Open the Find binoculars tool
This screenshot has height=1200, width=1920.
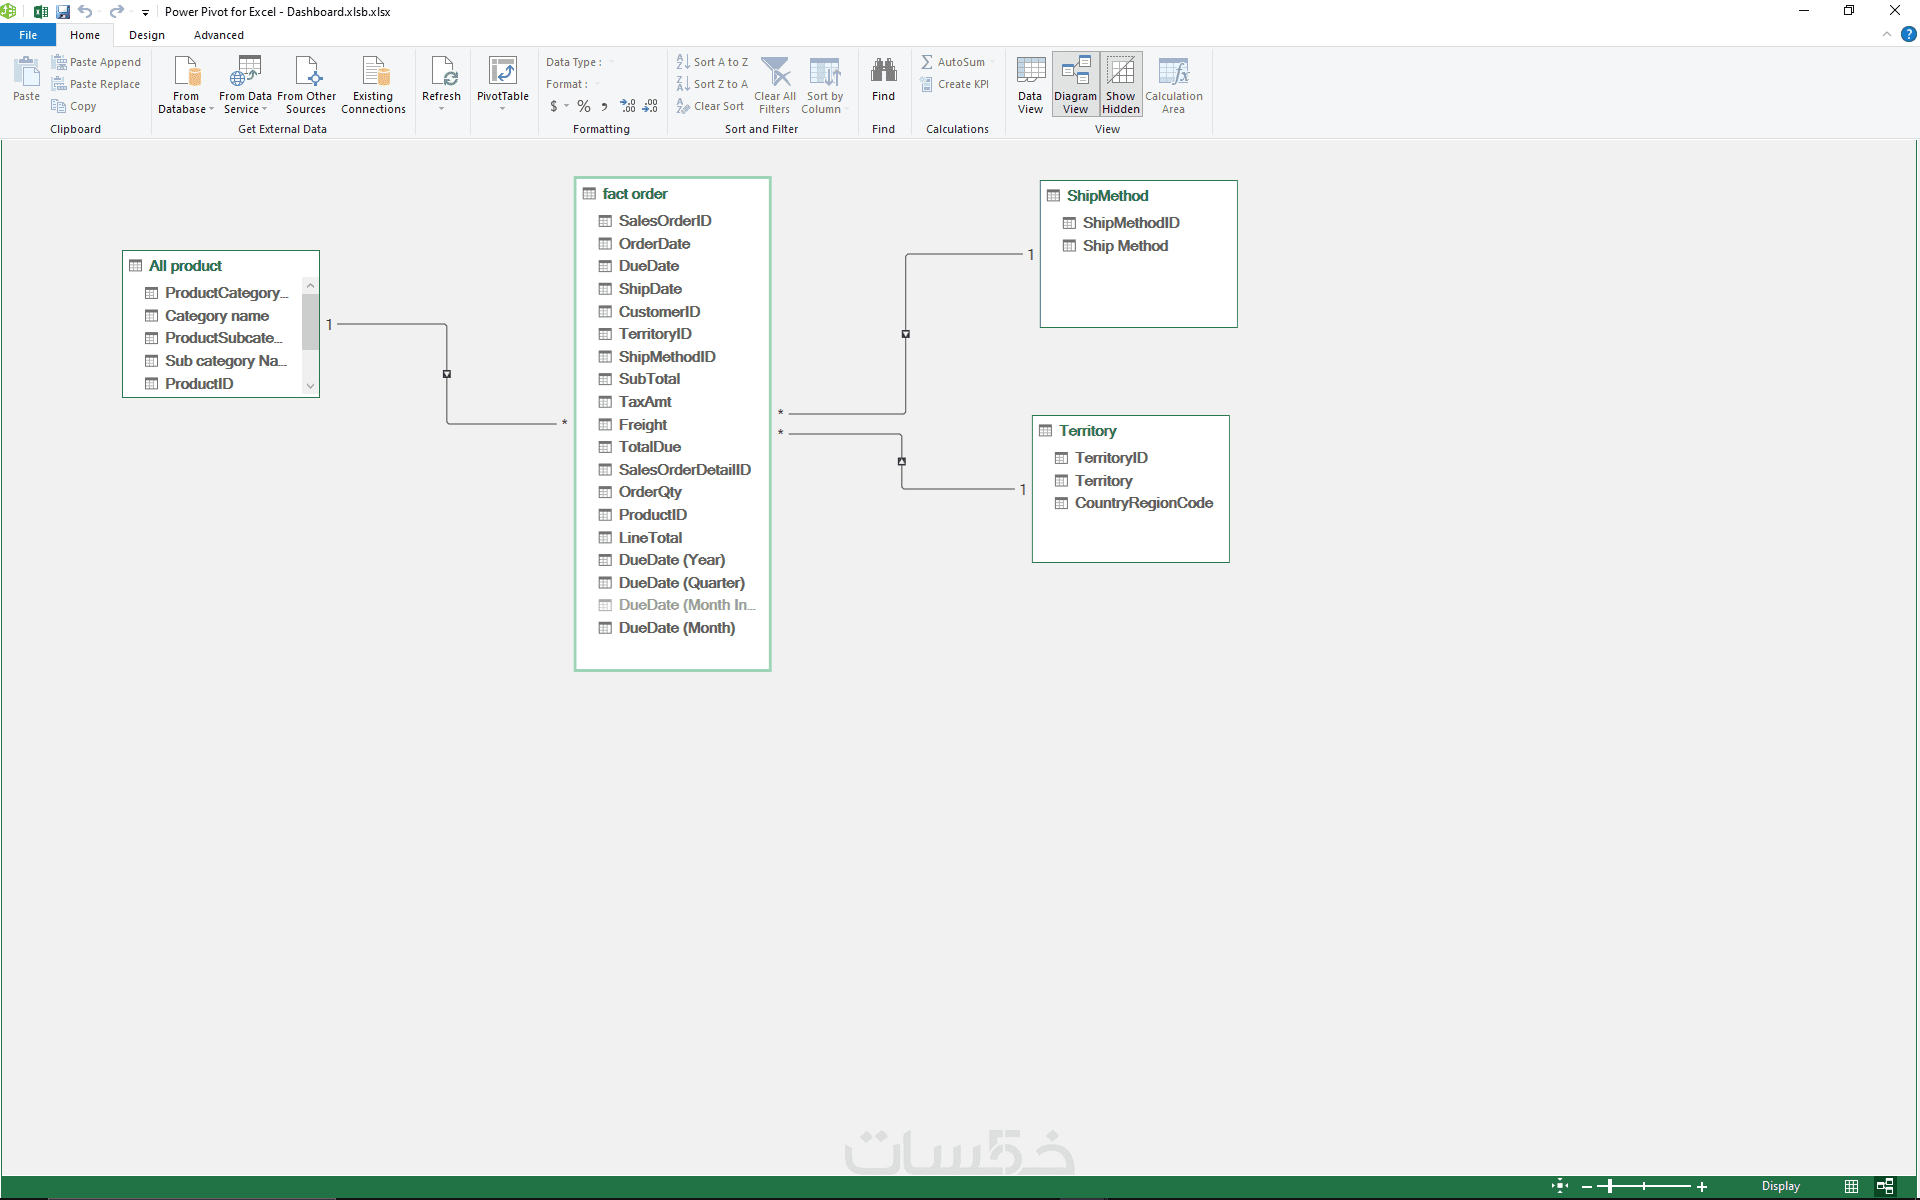883,80
